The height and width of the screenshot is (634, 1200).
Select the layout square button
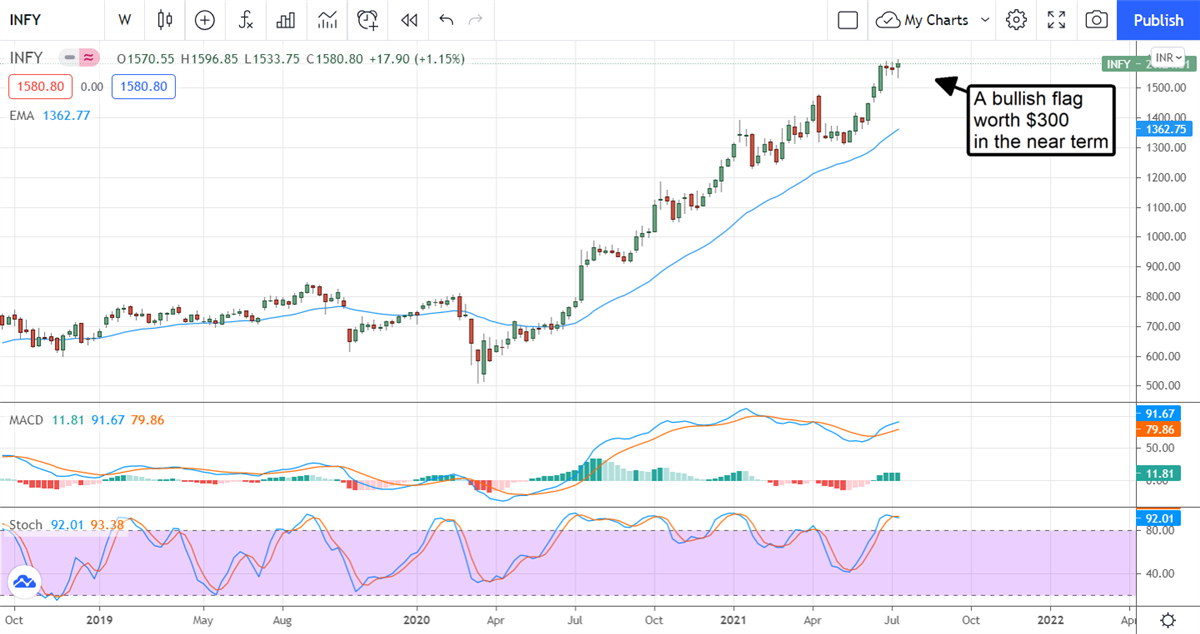pos(848,20)
